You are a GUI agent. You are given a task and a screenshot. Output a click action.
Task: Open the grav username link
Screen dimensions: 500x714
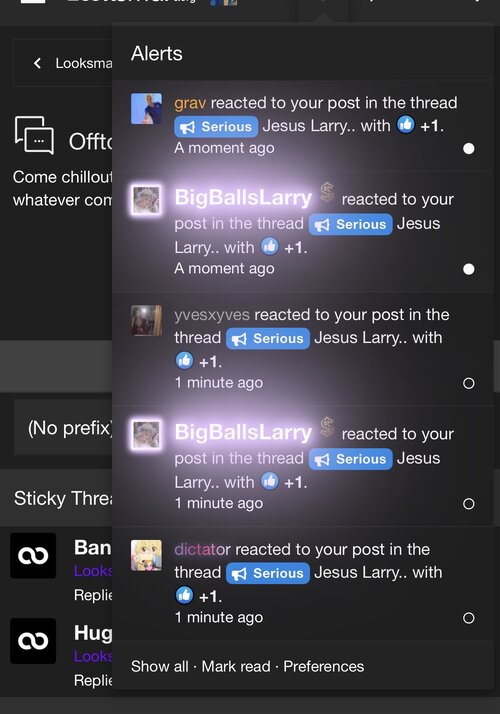pos(190,103)
